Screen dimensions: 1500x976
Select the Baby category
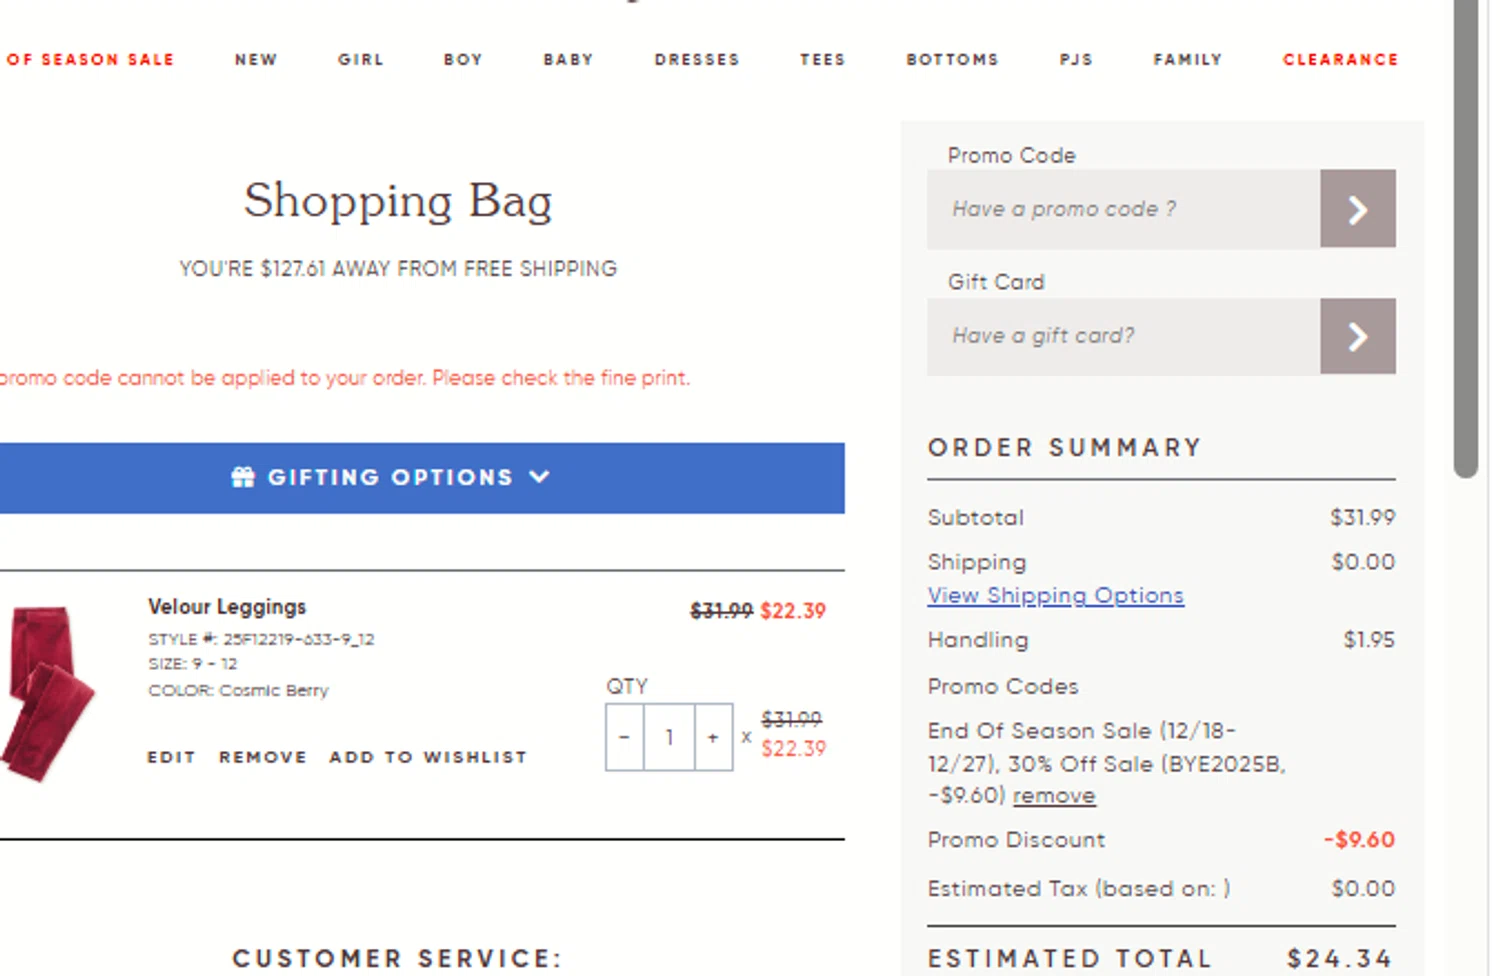[x=568, y=60]
